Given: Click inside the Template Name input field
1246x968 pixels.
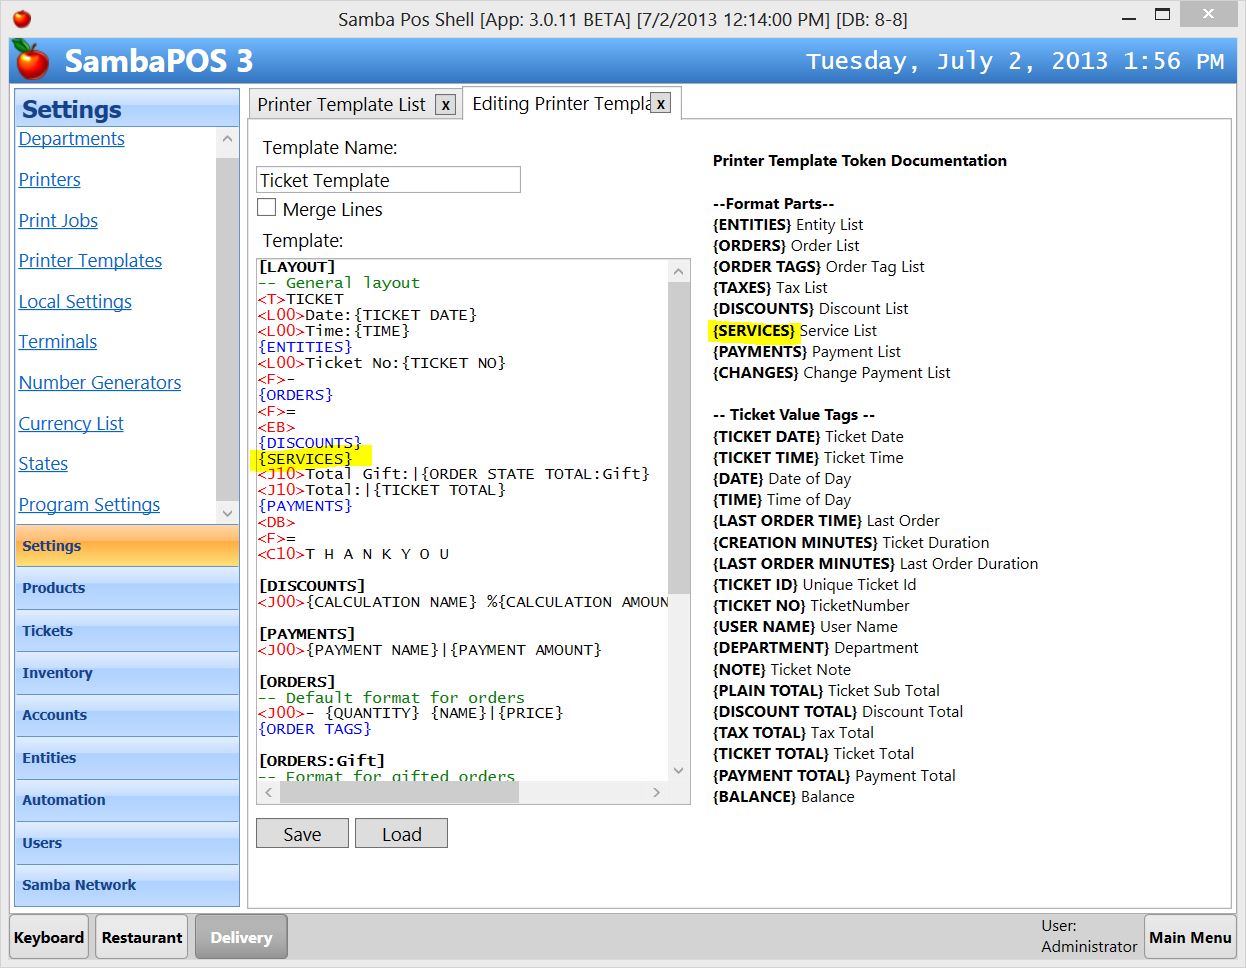Looking at the screenshot, I should 388,179.
